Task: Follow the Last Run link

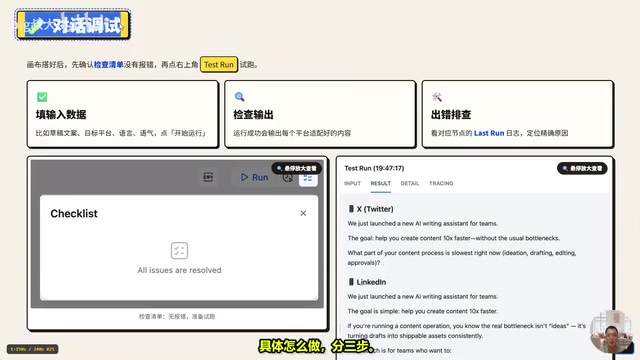Action: [489, 133]
